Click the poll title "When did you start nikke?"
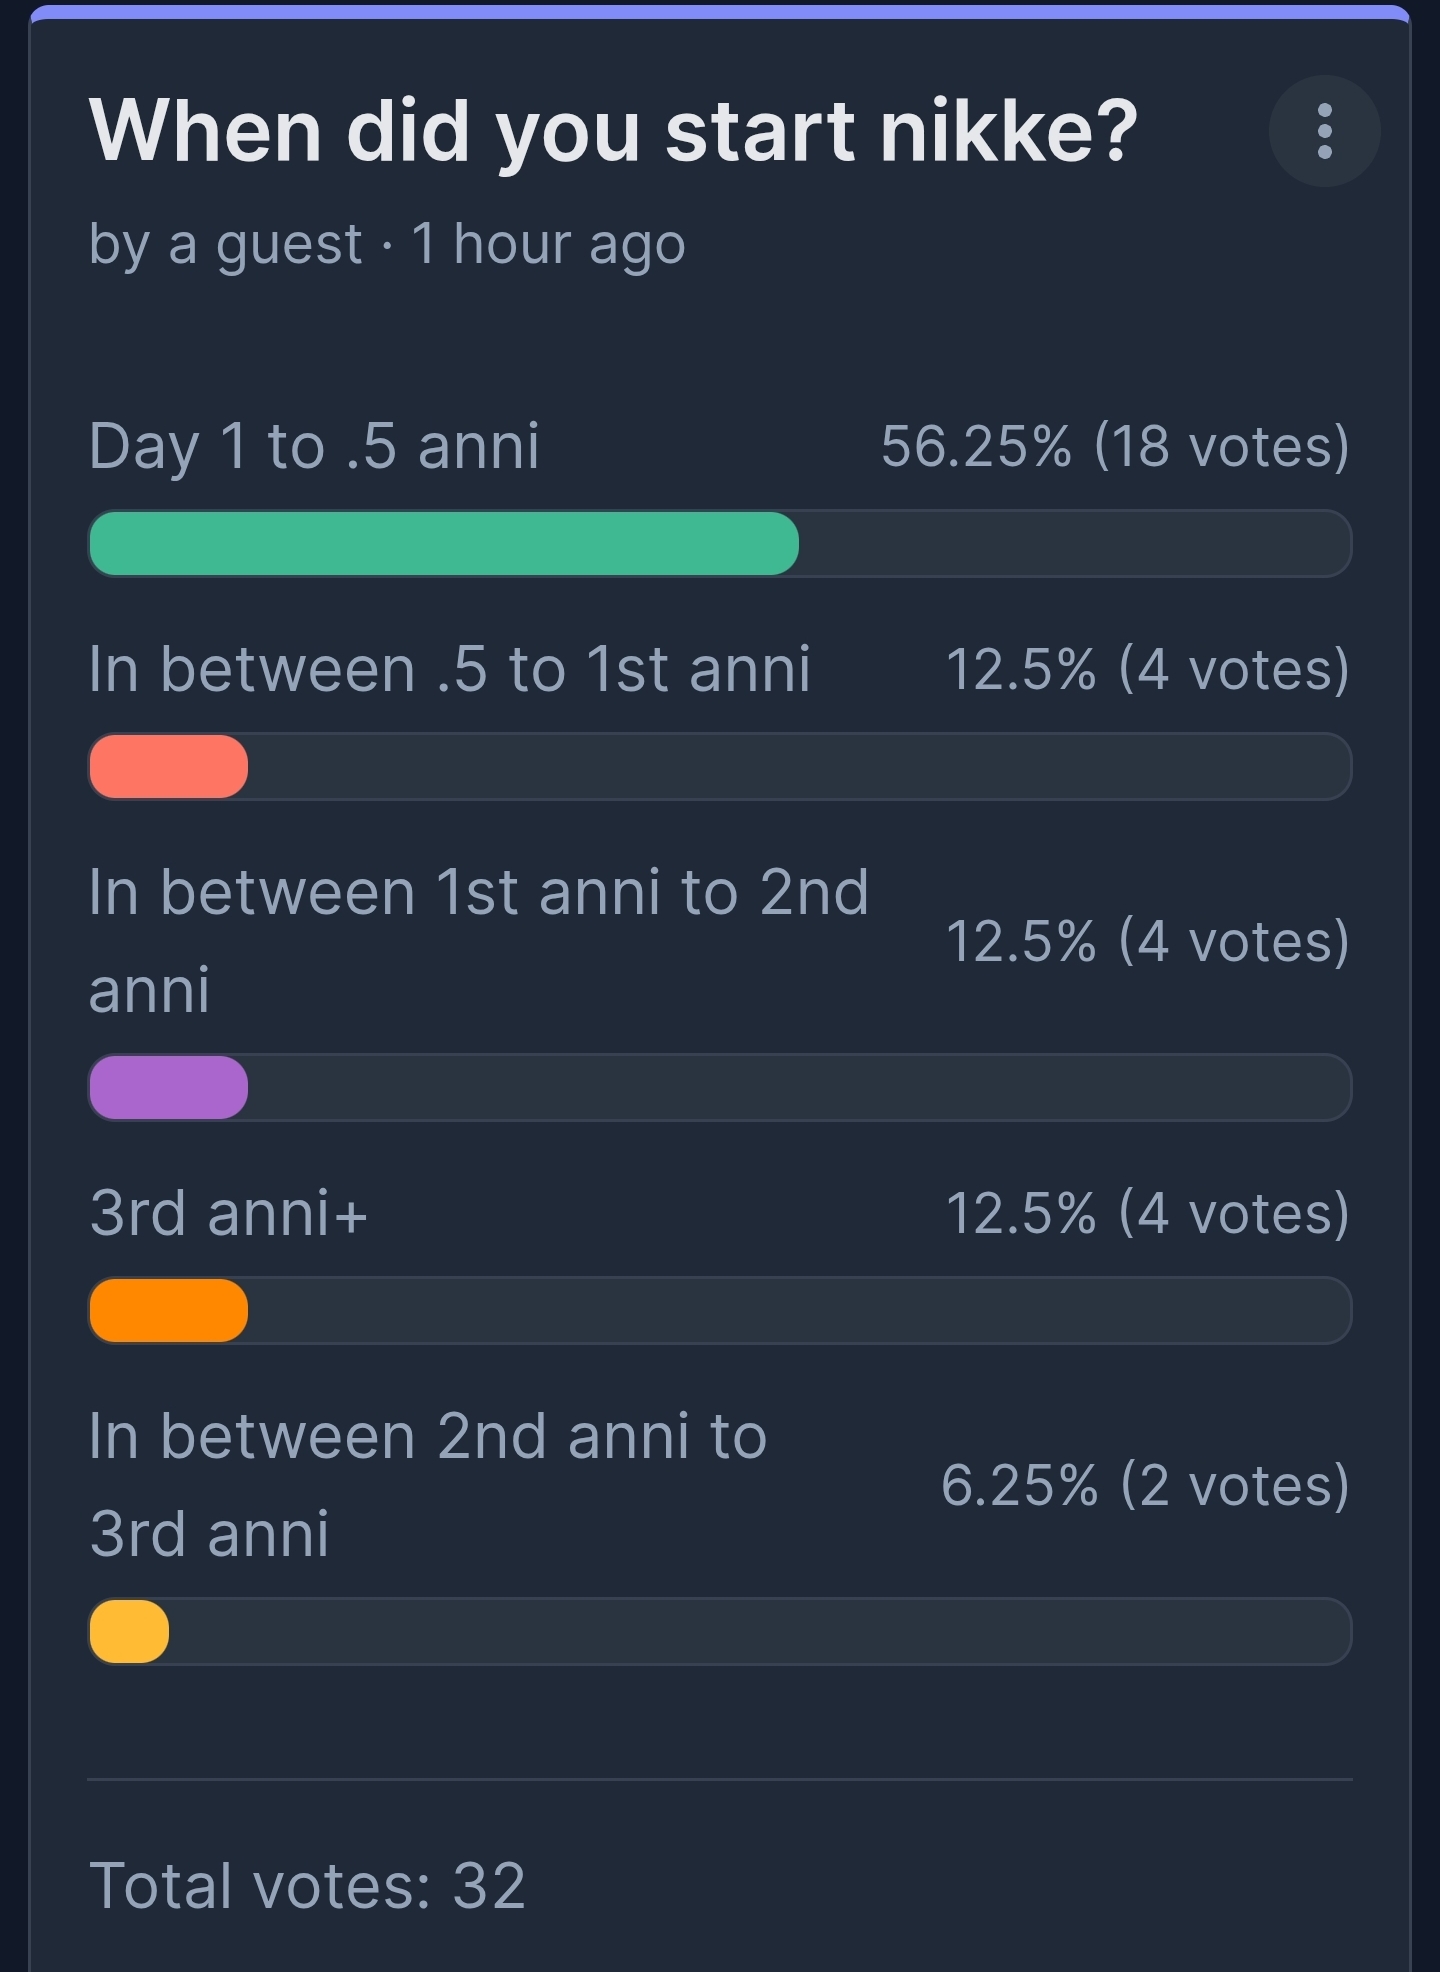1440x1972 pixels. (613, 131)
